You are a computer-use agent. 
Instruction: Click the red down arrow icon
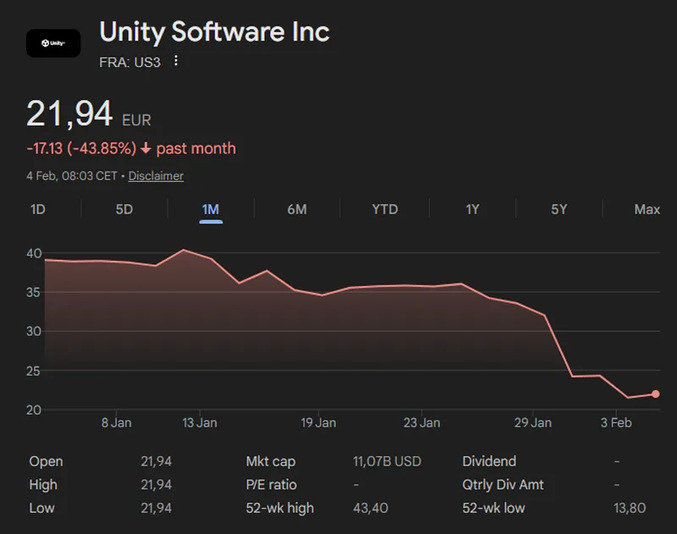[x=146, y=149]
